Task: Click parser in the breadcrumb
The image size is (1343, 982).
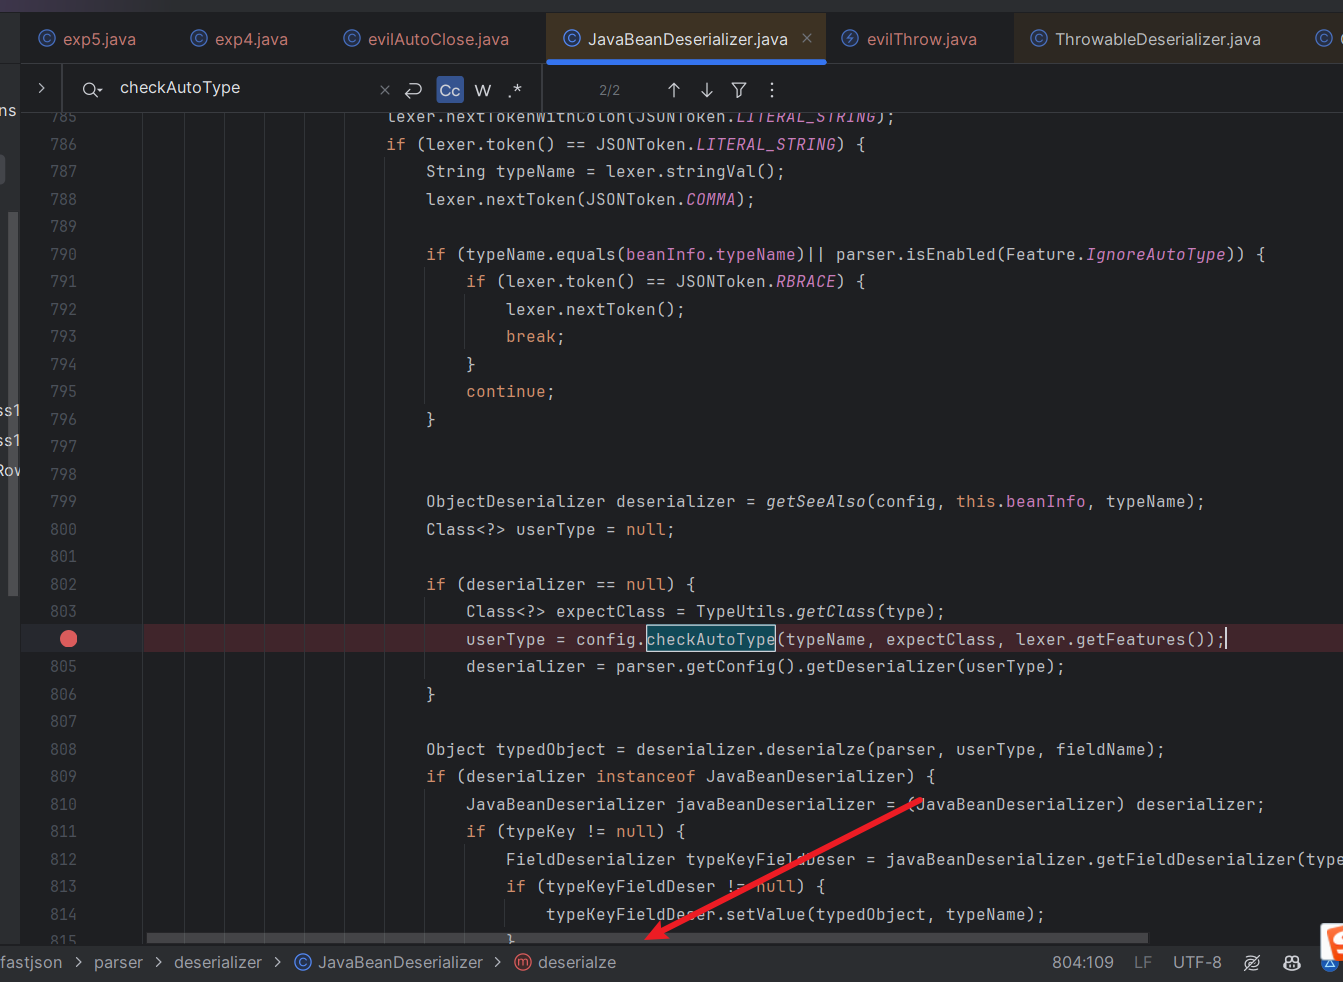Action: coord(118,962)
